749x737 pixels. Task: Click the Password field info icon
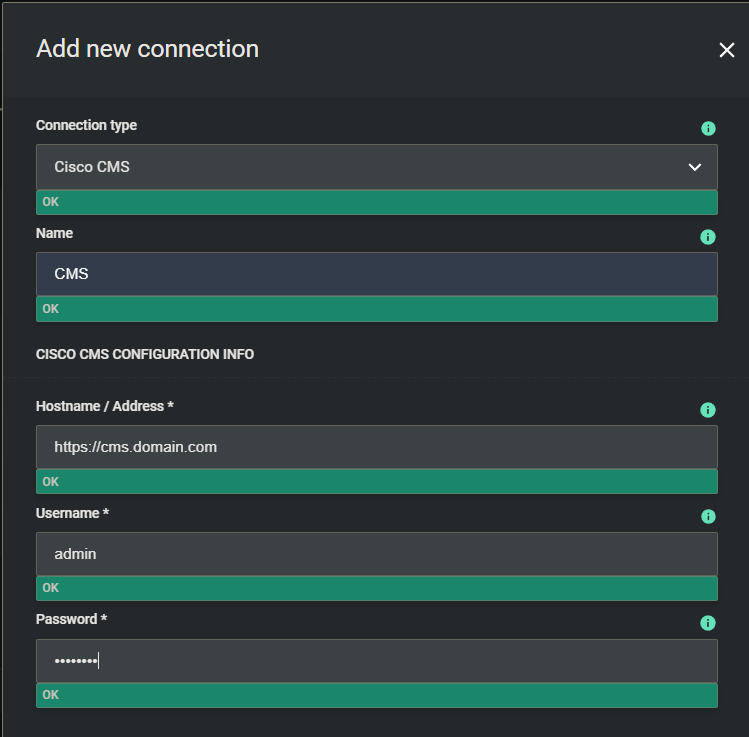708,623
